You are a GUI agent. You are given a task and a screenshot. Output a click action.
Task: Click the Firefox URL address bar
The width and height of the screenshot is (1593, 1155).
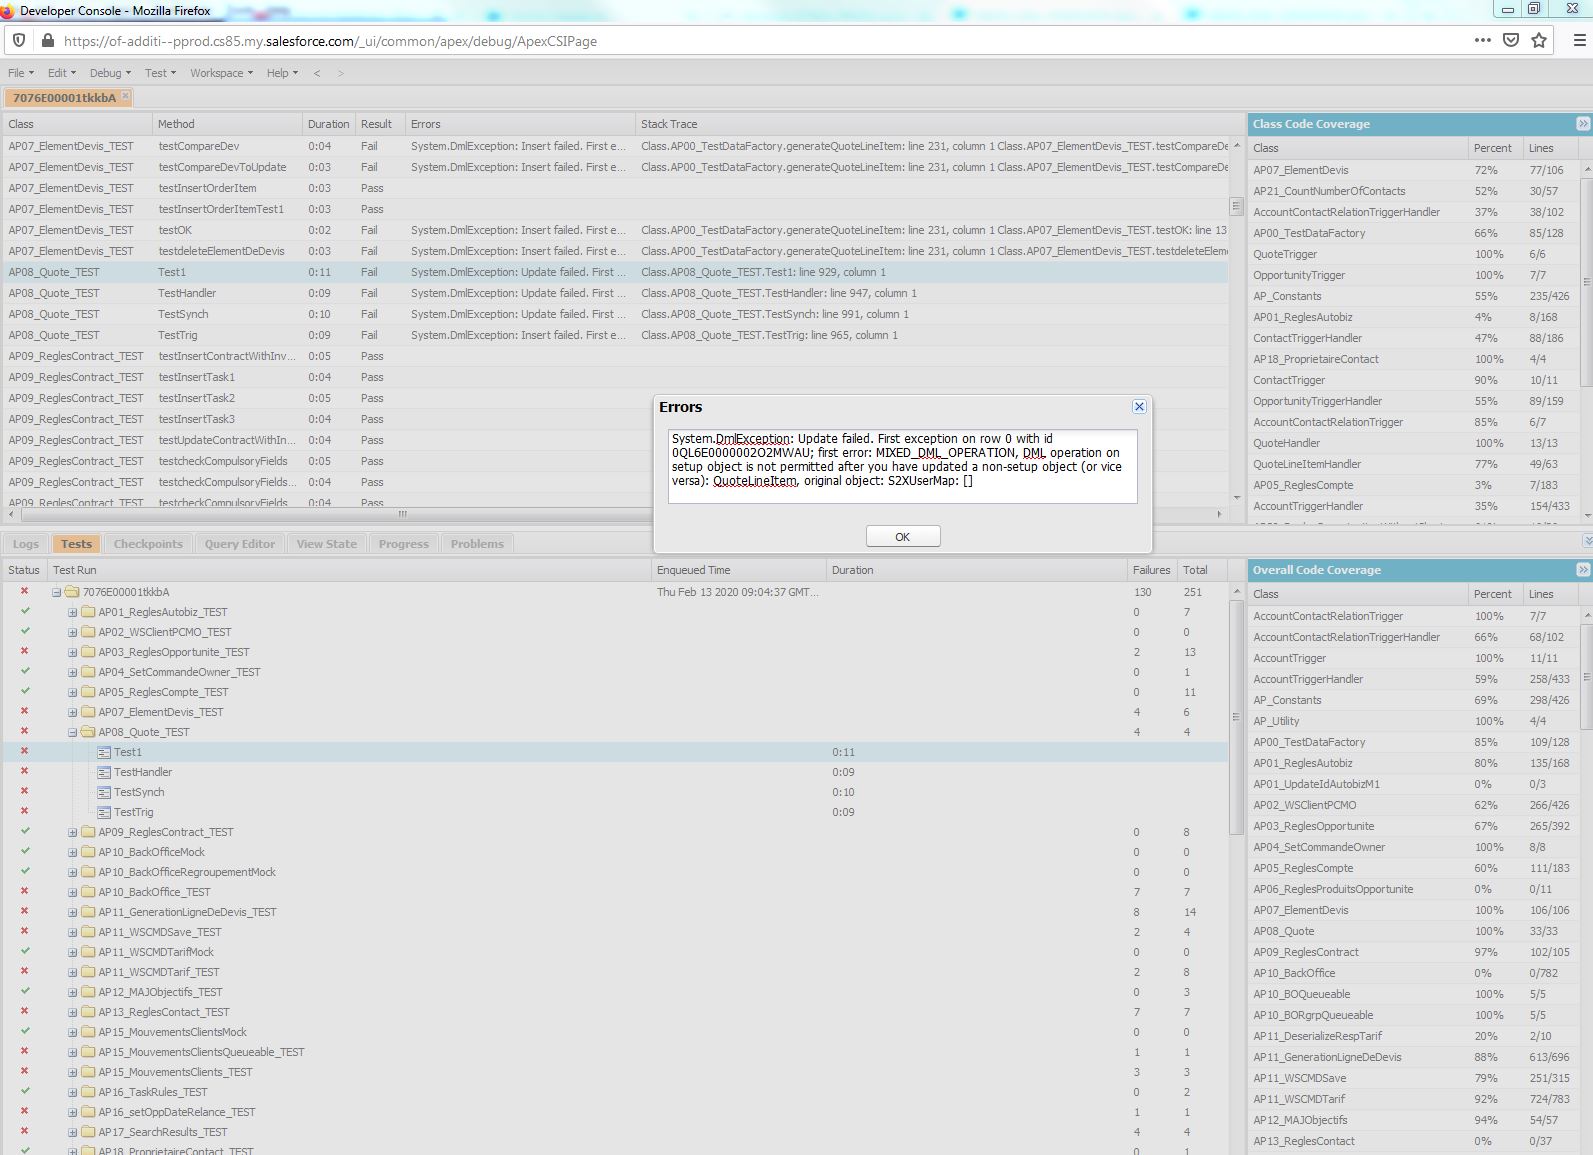point(700,41)
